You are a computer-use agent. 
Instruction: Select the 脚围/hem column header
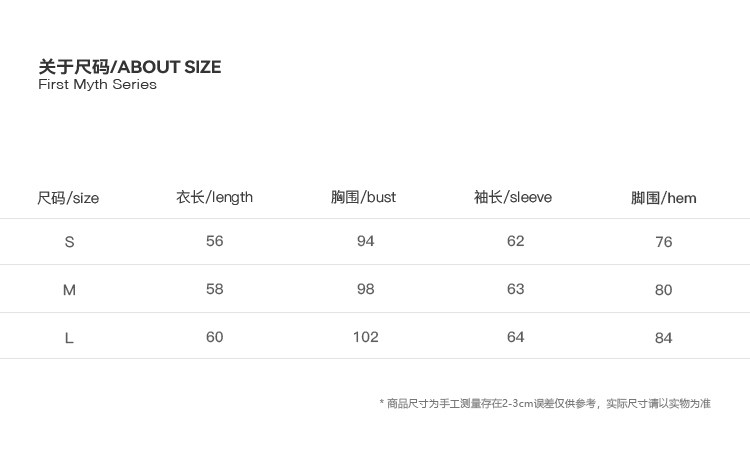pos(663,198)
